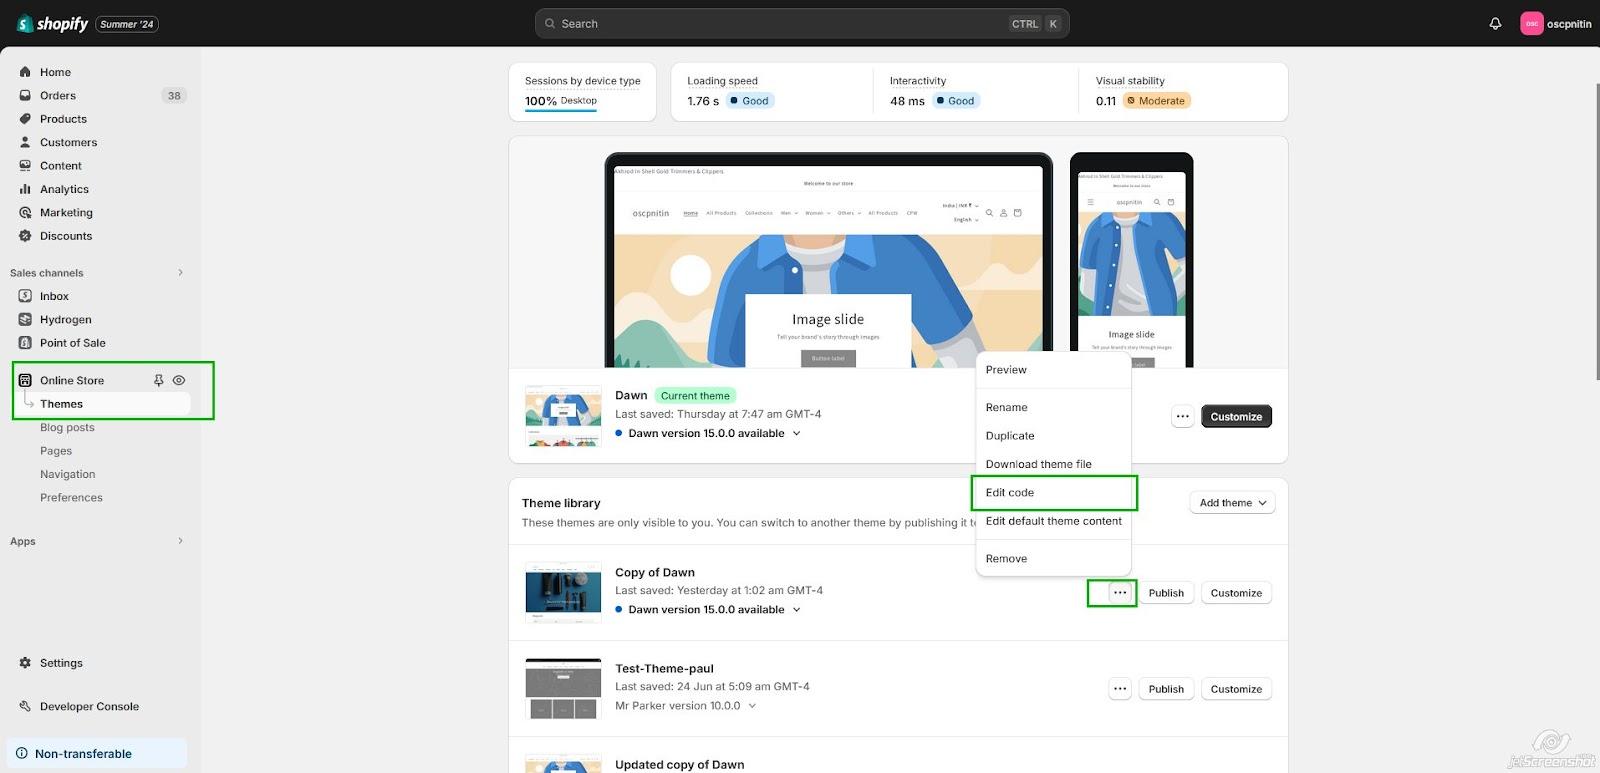
Task: Click Customize button for Dawn current theme
Action: pyautogui.click(x=1236, y=417)
